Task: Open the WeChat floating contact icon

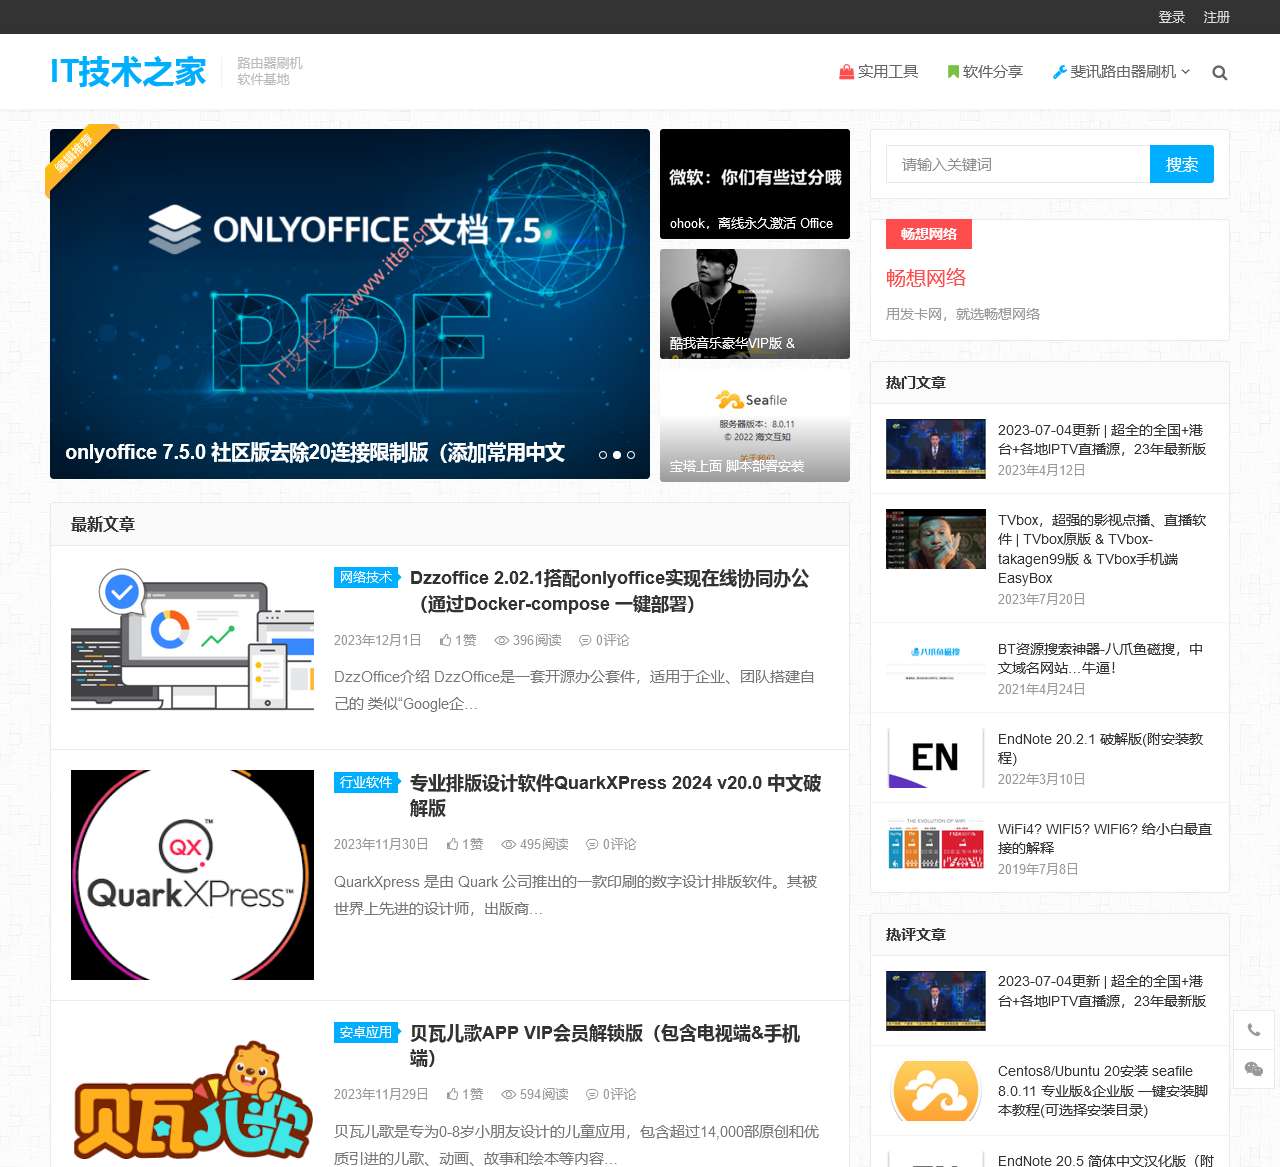Action: tap(1254, 1070)
